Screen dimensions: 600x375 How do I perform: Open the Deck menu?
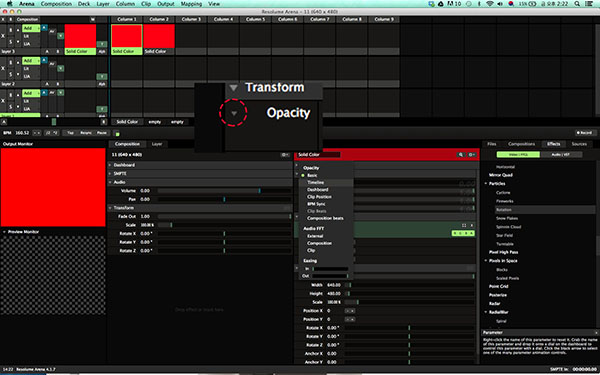(x=84, y=4)
